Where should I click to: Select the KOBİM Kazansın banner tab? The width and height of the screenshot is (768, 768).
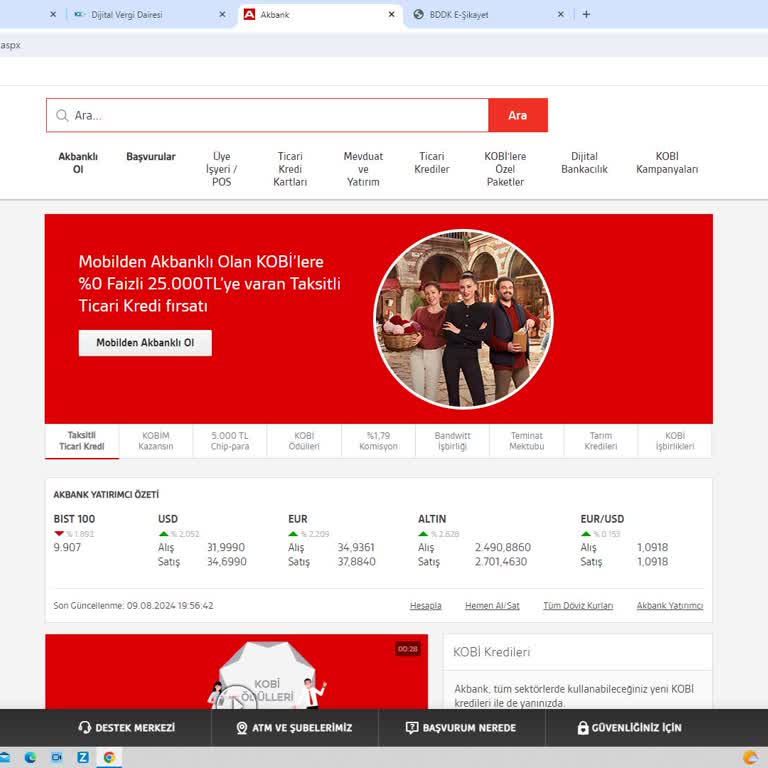(156, 441)
